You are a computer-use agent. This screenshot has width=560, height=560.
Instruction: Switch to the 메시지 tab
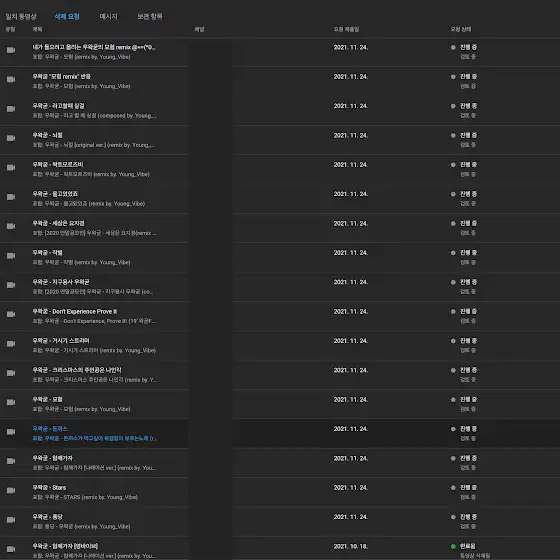click(x=108, y=16)
